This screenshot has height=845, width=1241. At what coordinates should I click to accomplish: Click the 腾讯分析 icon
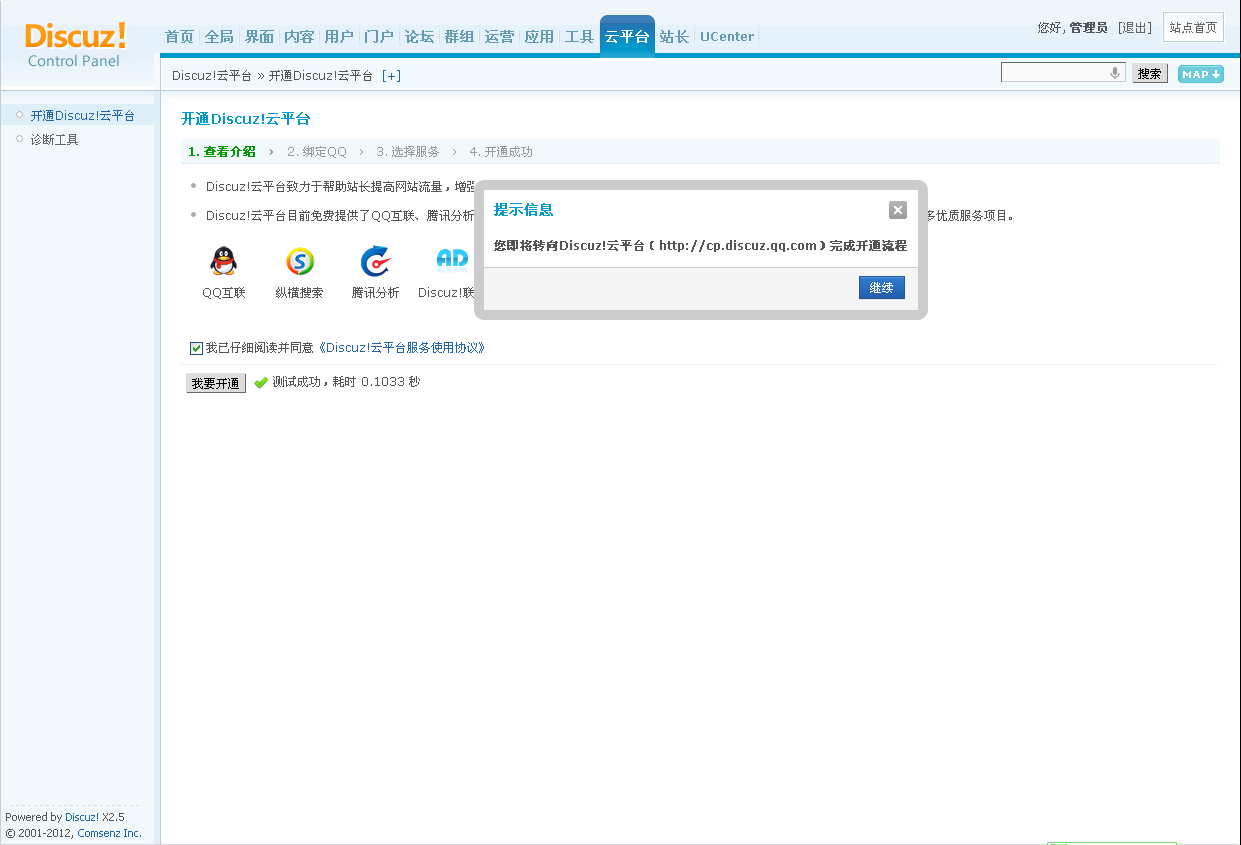point(375,261)
